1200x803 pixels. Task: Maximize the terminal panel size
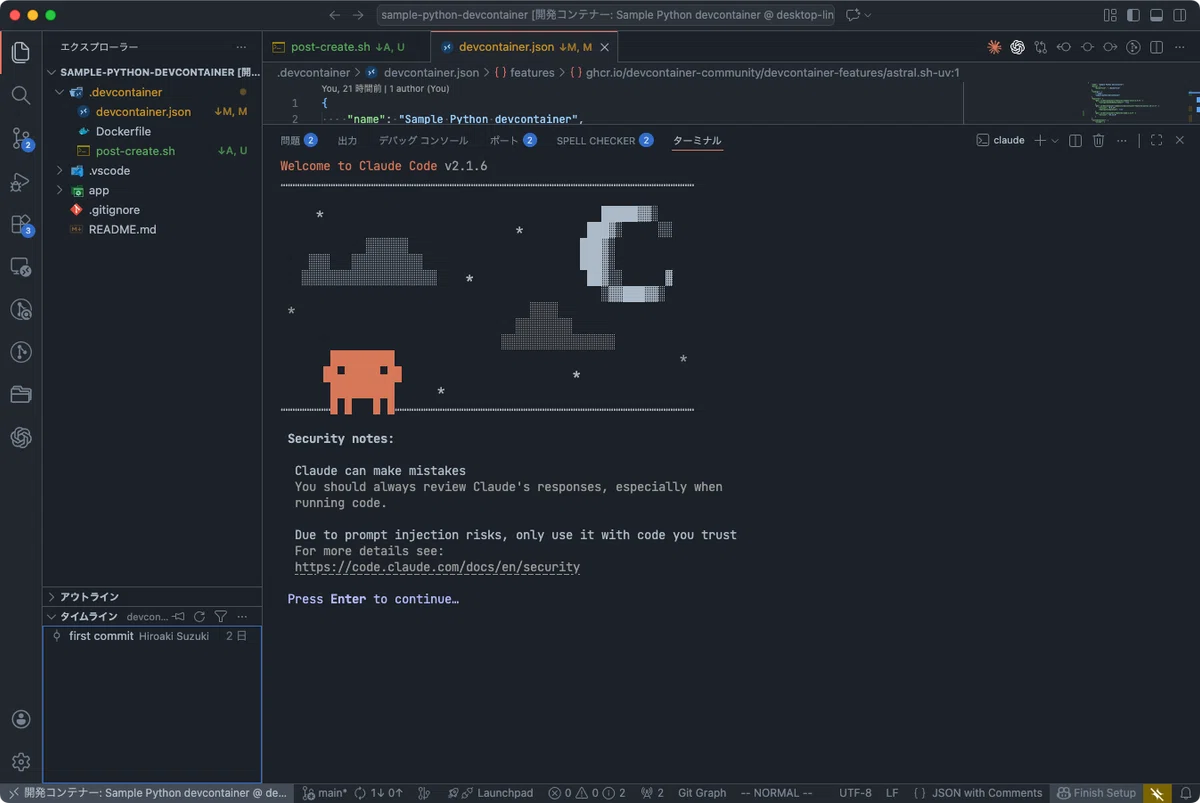click(x=1156, y=141)
